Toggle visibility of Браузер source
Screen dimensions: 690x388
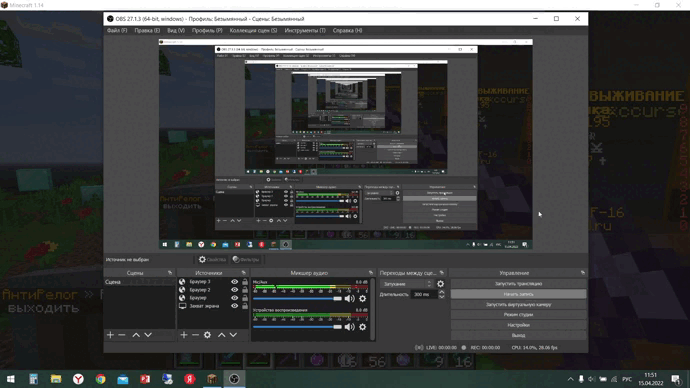click(234, 298)
